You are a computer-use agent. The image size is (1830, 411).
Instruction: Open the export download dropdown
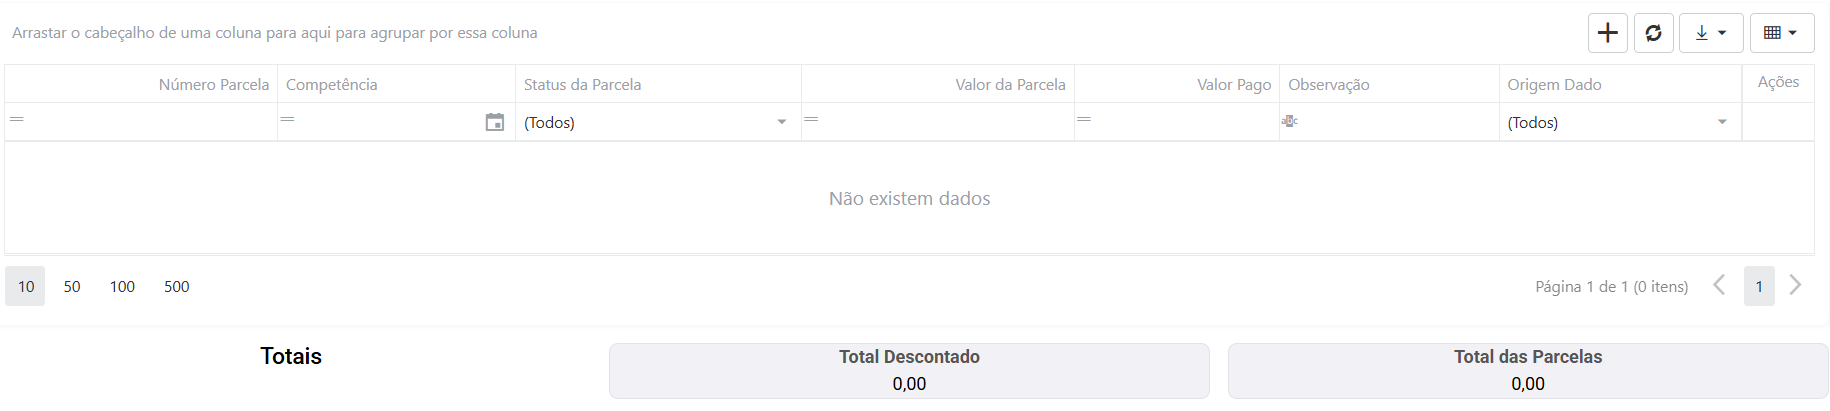(1710, 33)
